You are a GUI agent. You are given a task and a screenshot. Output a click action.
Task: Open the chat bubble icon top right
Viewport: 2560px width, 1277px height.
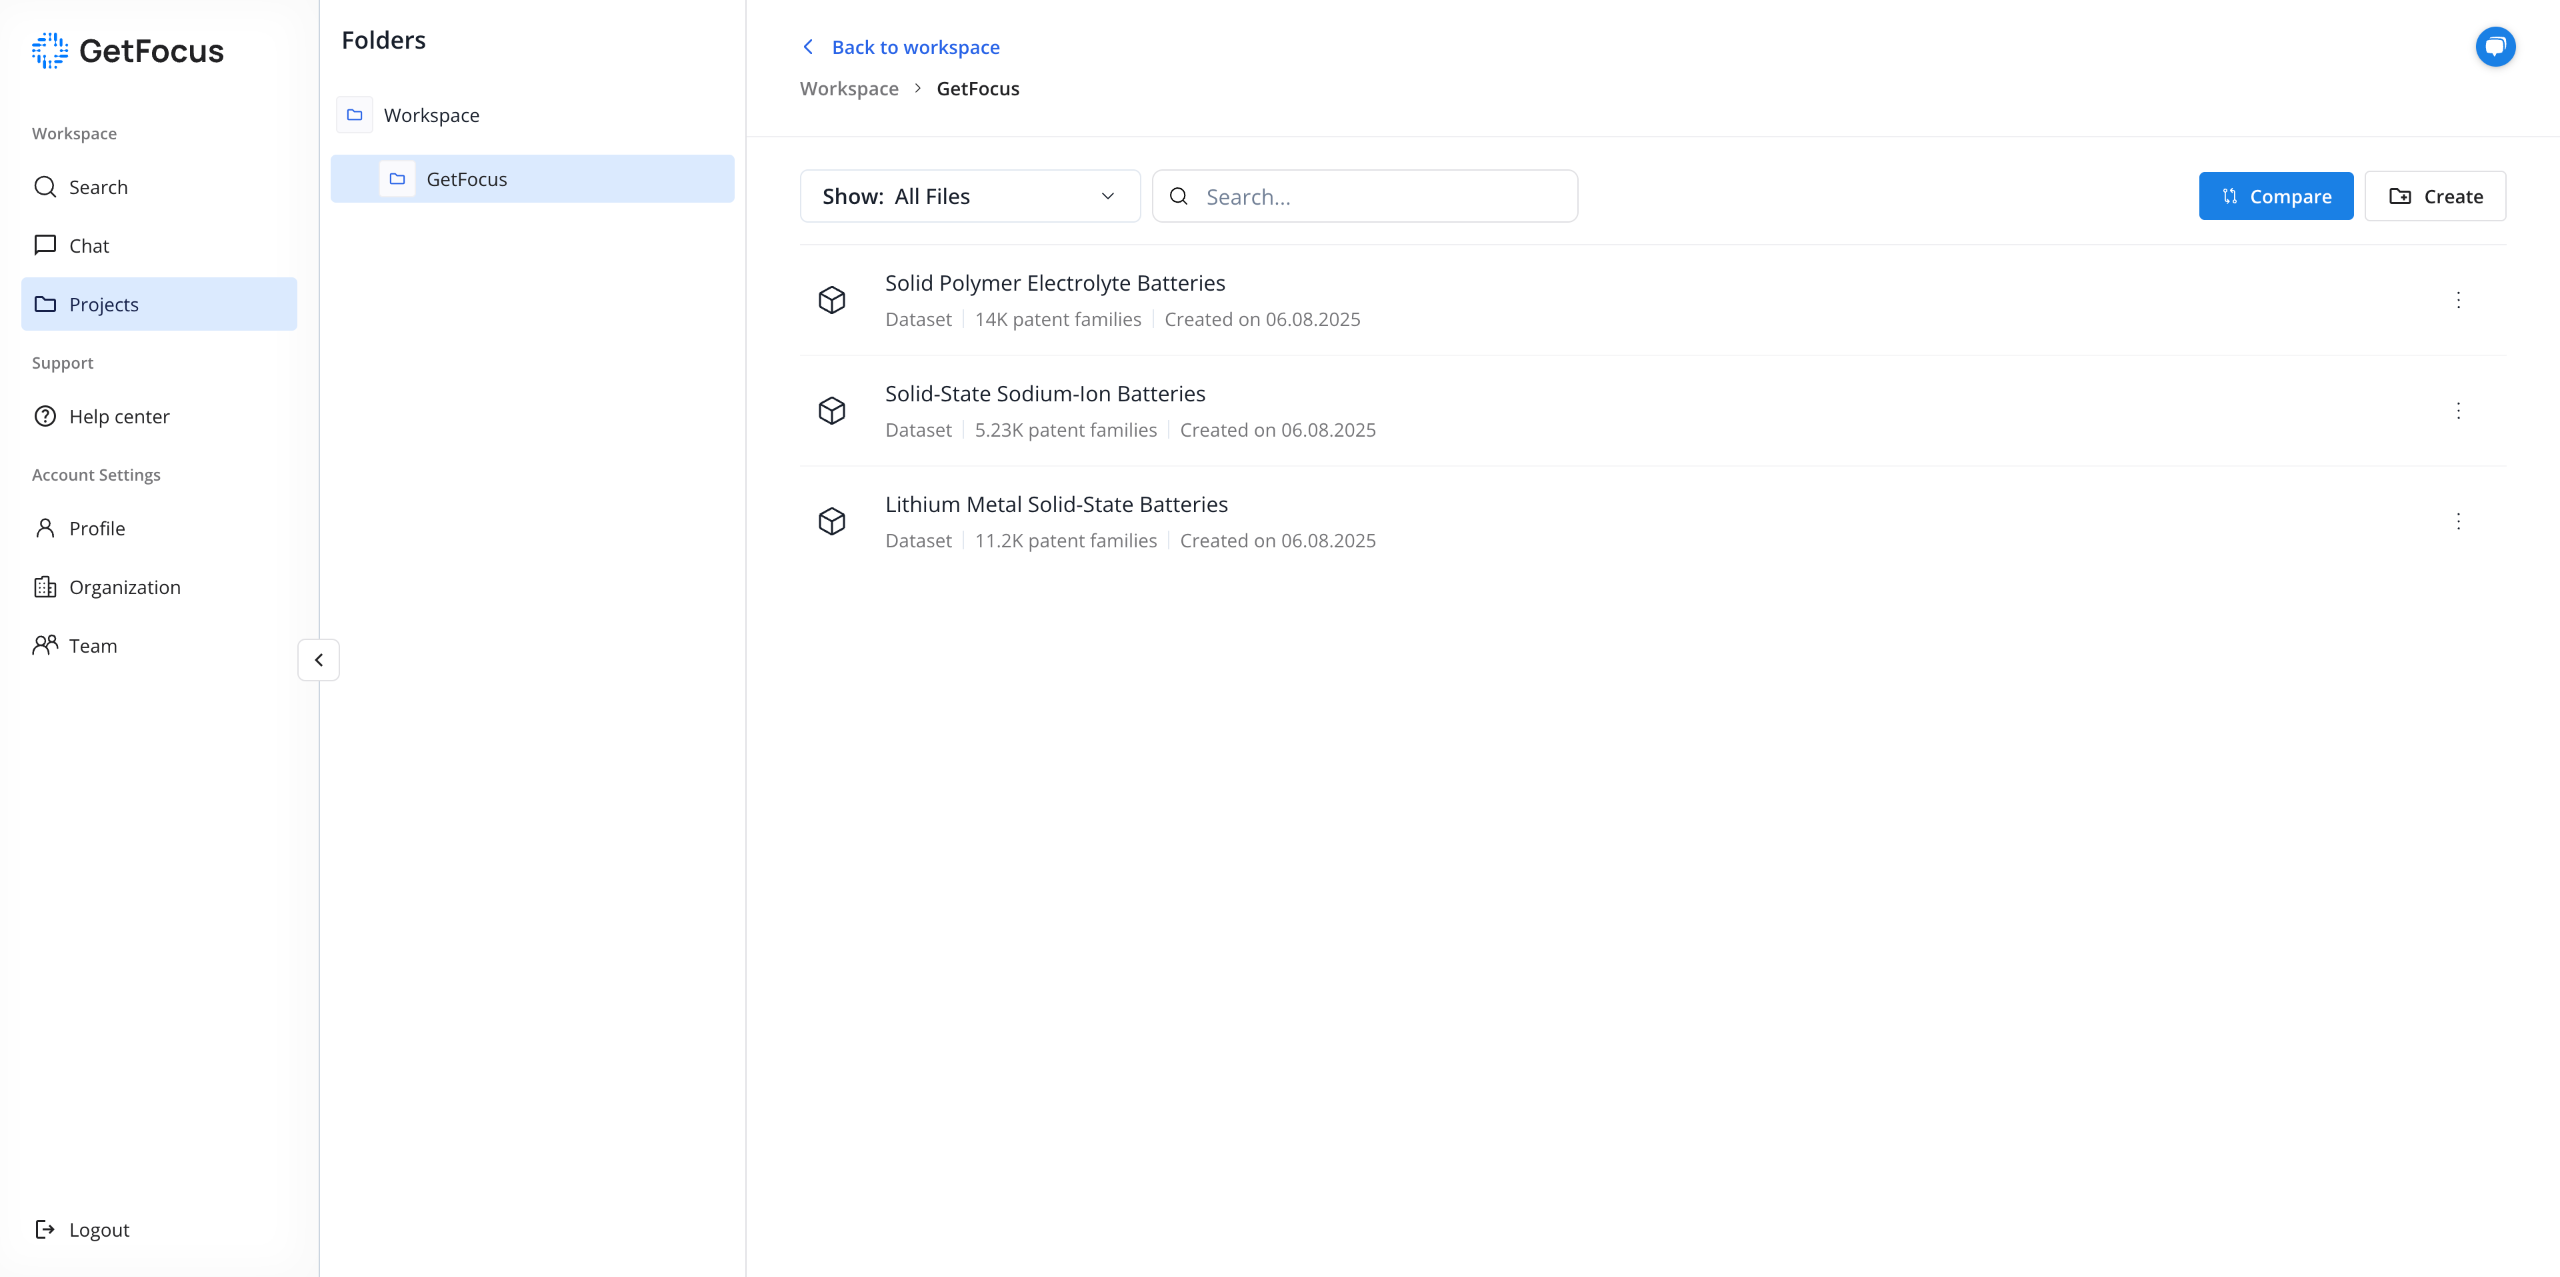(x=2494, y=47)
